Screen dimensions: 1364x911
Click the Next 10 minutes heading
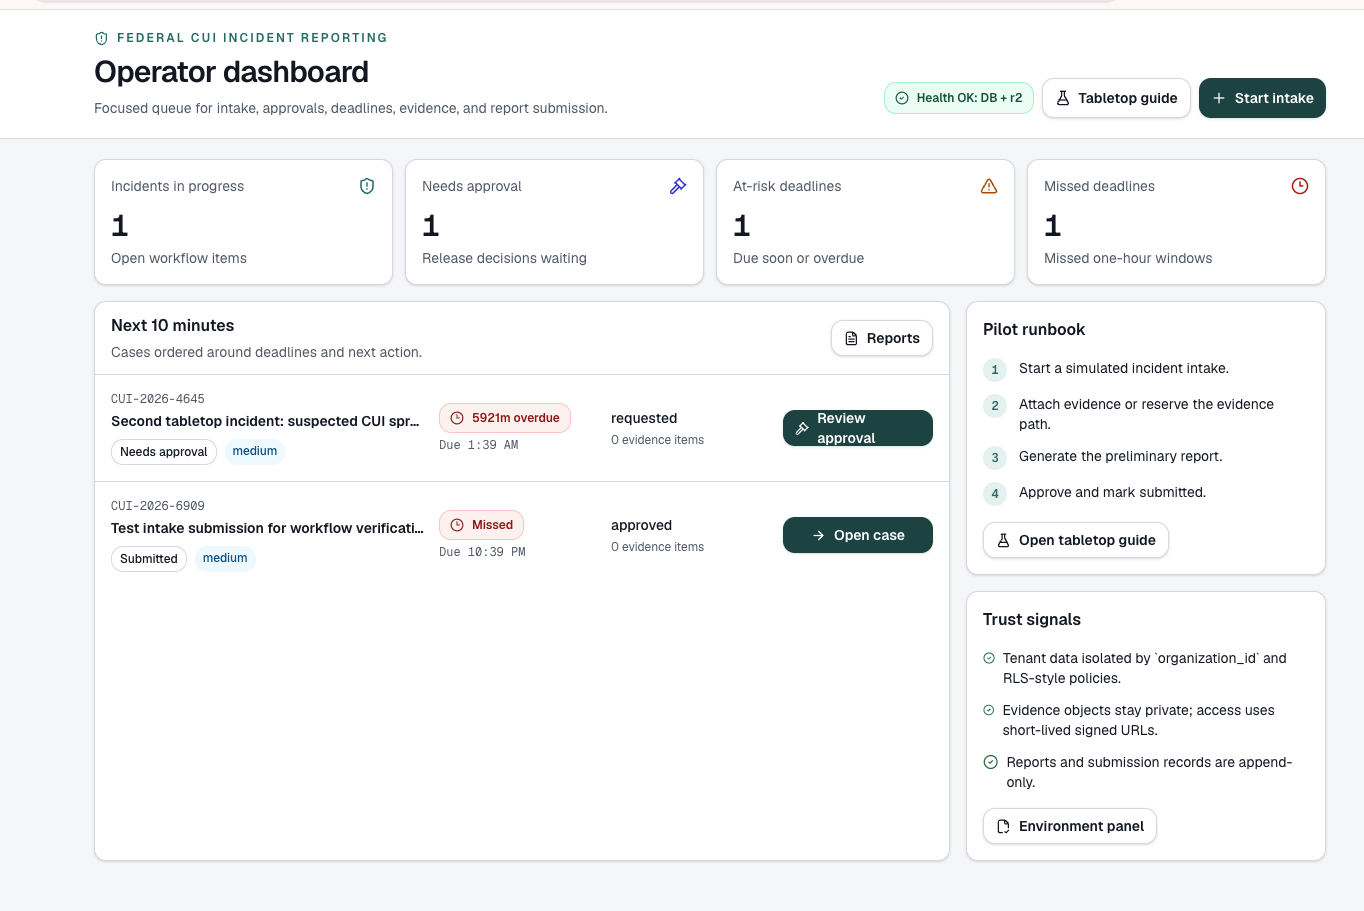tap(172, 326)
